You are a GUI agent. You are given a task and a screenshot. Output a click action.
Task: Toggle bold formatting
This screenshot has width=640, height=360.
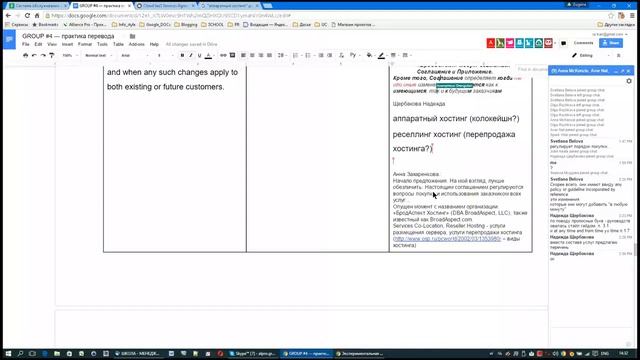pos(182,56)
